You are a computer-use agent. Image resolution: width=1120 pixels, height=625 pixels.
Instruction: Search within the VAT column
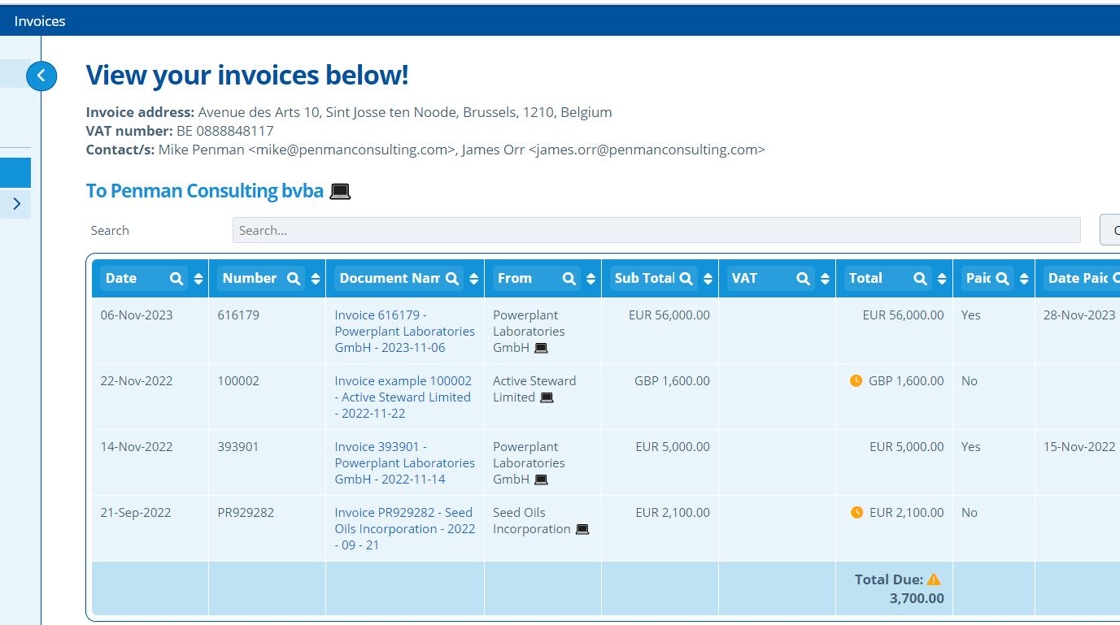point(803,279)
